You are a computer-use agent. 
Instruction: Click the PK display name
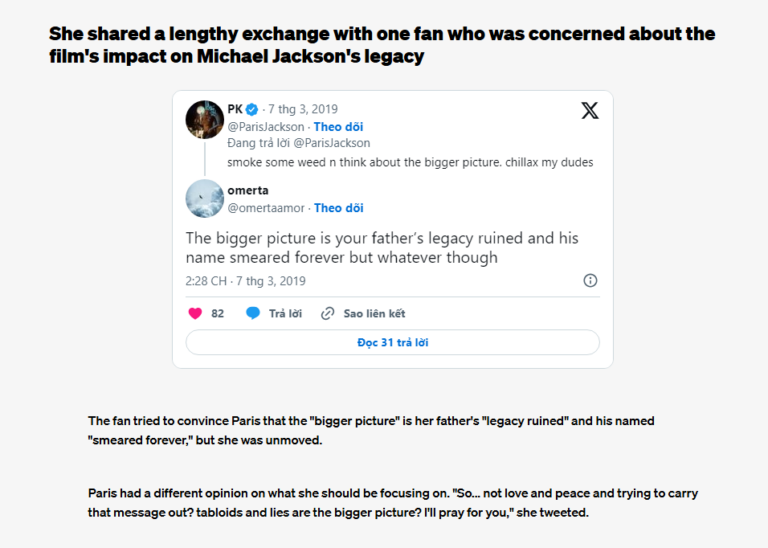pos(235,109)
